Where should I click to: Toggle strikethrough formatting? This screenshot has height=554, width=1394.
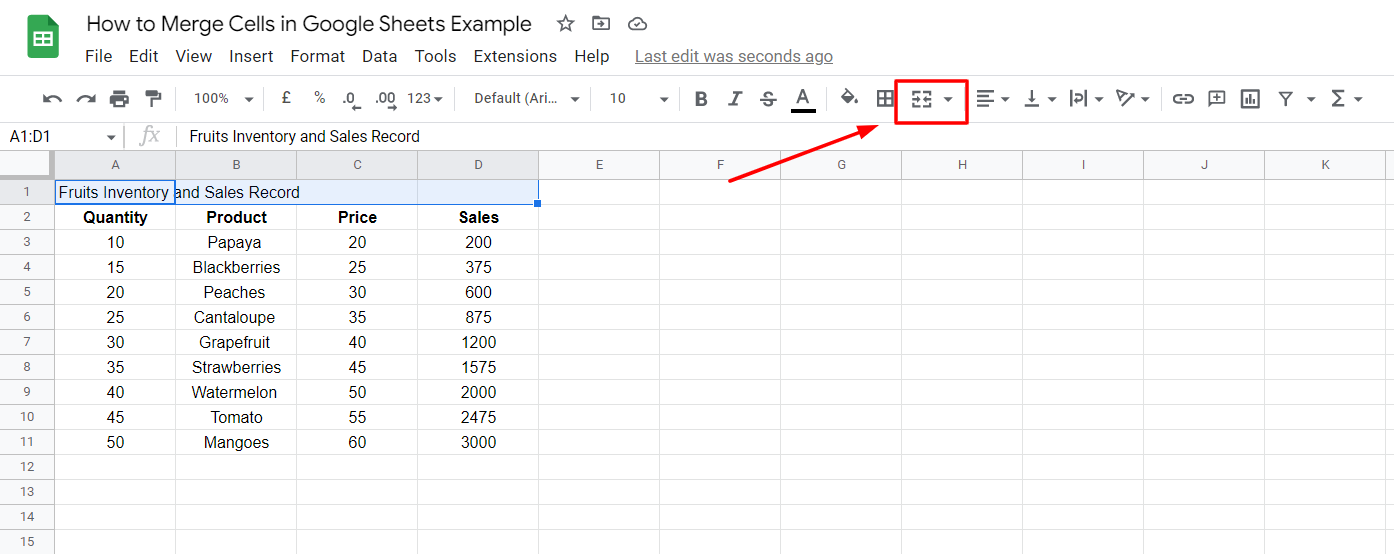pyautogui.click(x=768, y=99)
